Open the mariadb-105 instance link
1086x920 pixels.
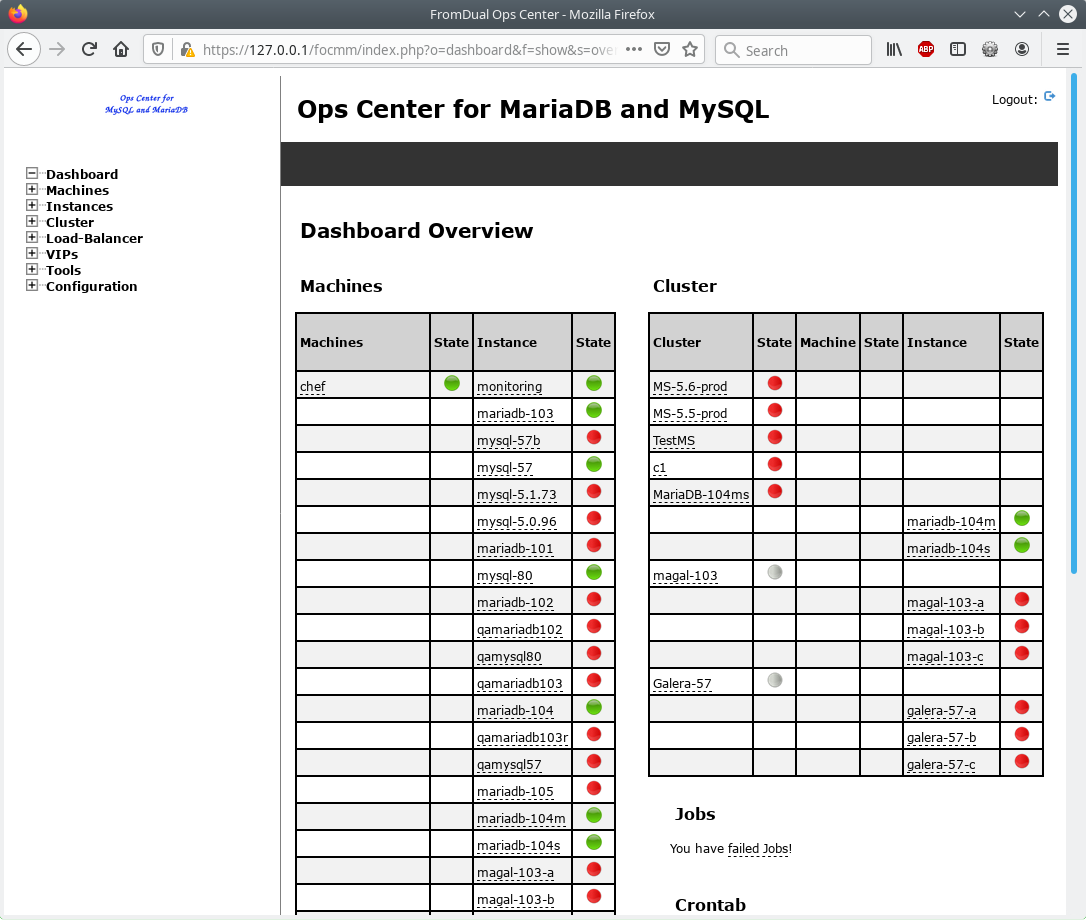click(515, 792)
